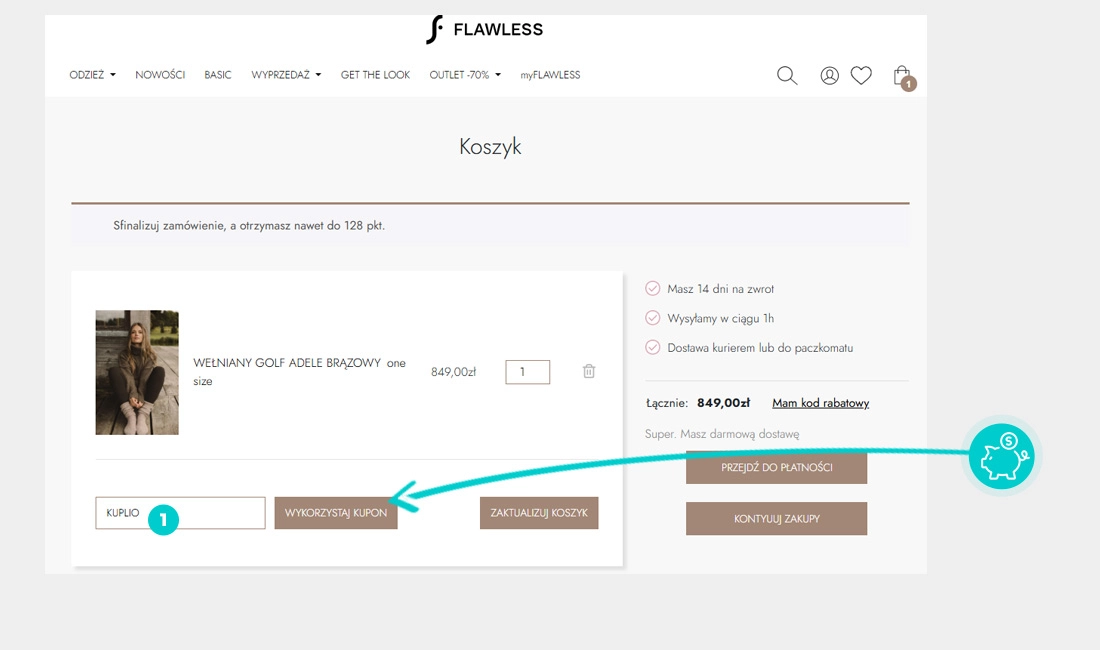Expand the ODZIEŻ dropdown menu
The image size is (1100, 650).
[92, 75]
